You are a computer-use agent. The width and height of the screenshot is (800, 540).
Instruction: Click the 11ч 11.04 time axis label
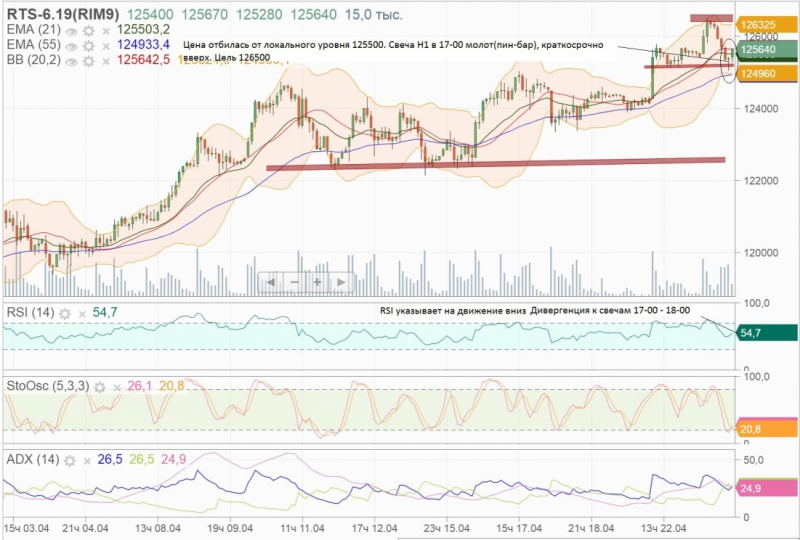click(x=303, y=528)
